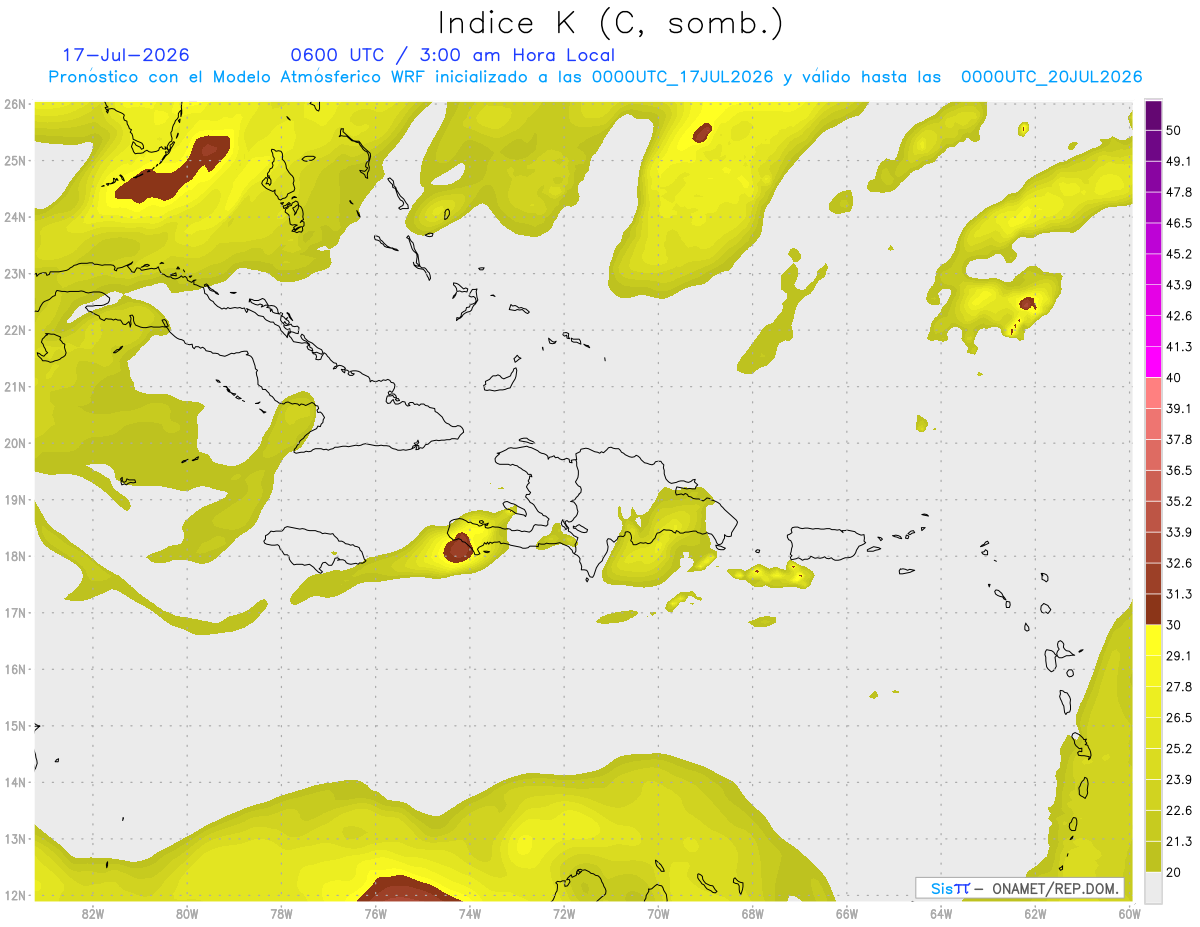
Task: Click the '82W' longitude label
Action: point(93,914)
